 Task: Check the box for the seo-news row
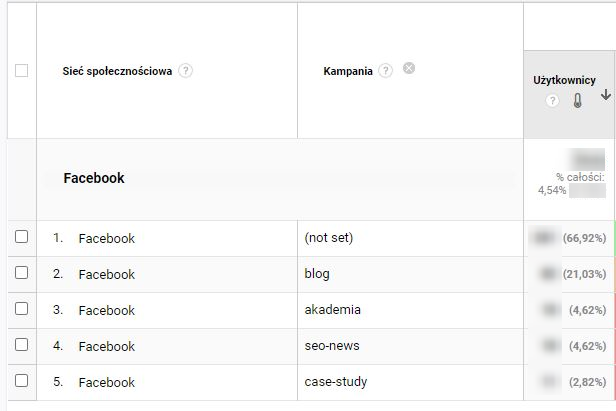21,345
